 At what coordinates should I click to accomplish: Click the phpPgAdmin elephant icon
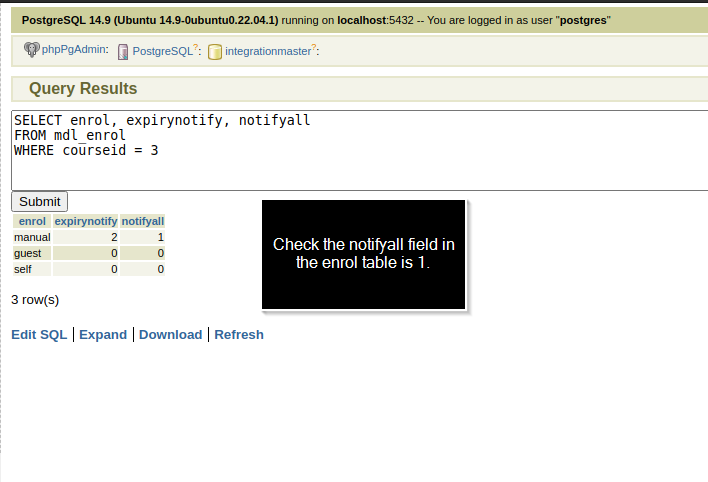32,50
